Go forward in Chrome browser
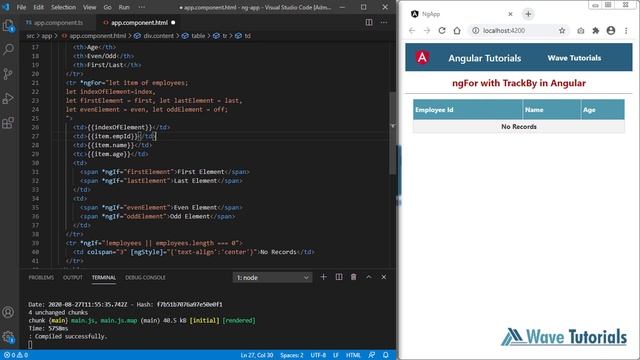 click(427, 31)
